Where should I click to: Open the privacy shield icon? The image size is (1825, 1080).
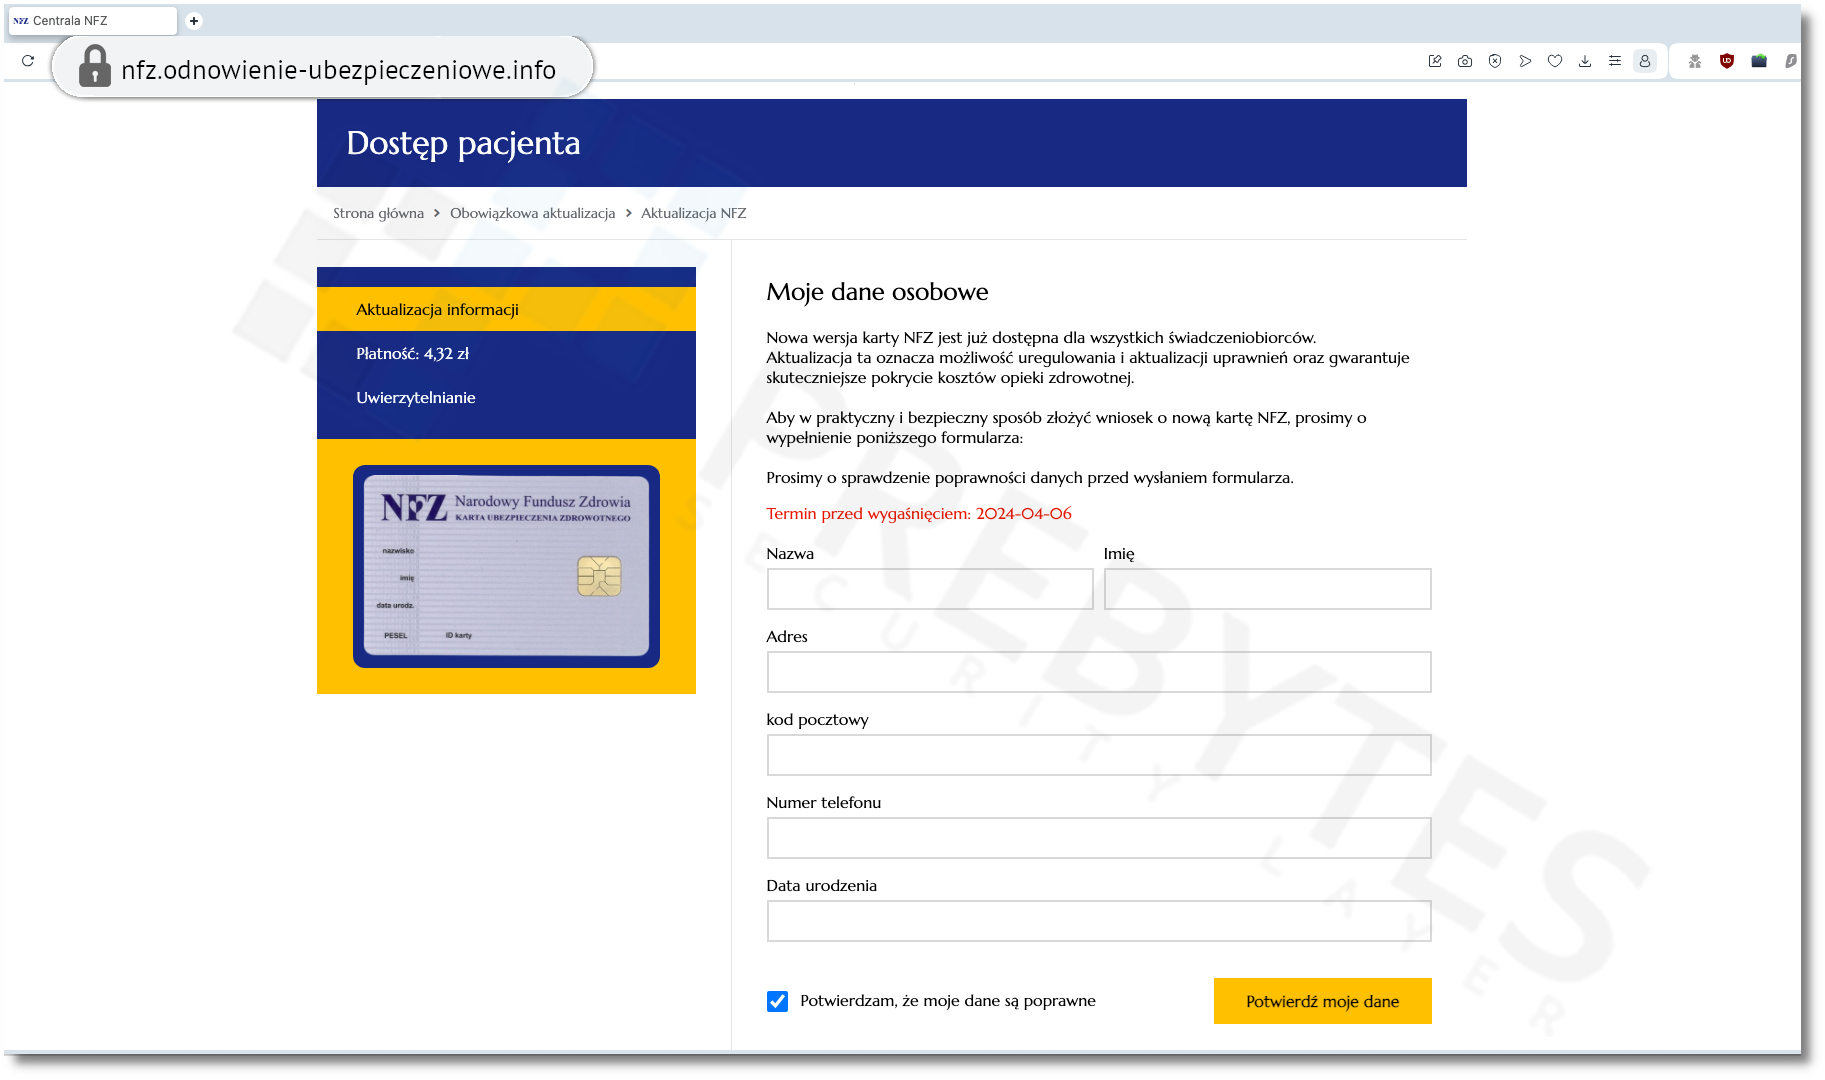point(1495,61)
